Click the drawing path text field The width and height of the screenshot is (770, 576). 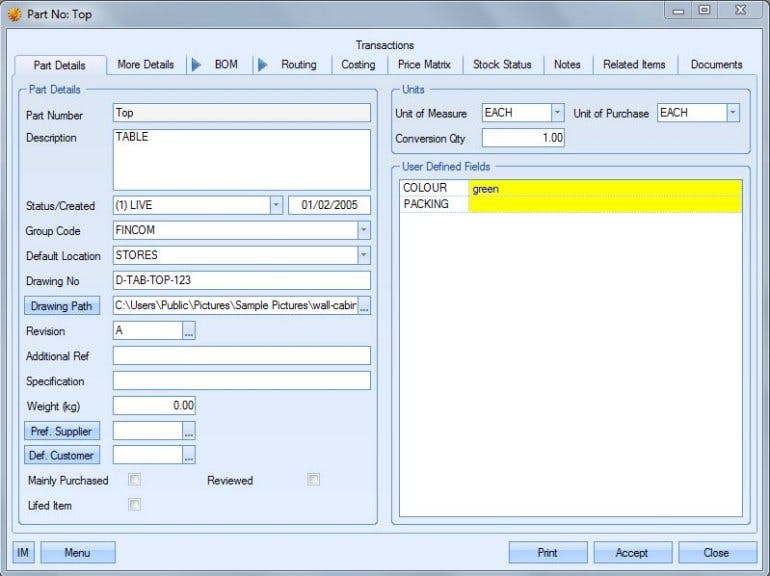point(236,305)
